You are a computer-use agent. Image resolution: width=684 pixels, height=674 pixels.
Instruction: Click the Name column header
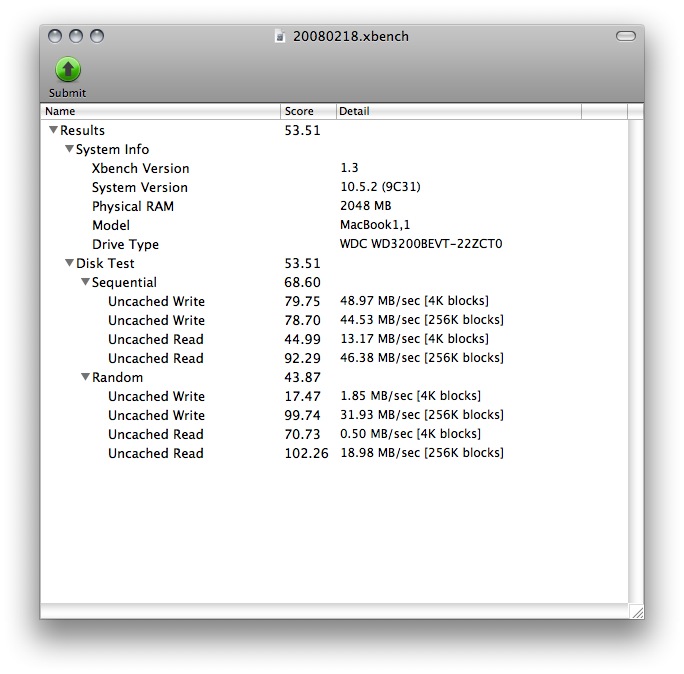tap(160, 111)
